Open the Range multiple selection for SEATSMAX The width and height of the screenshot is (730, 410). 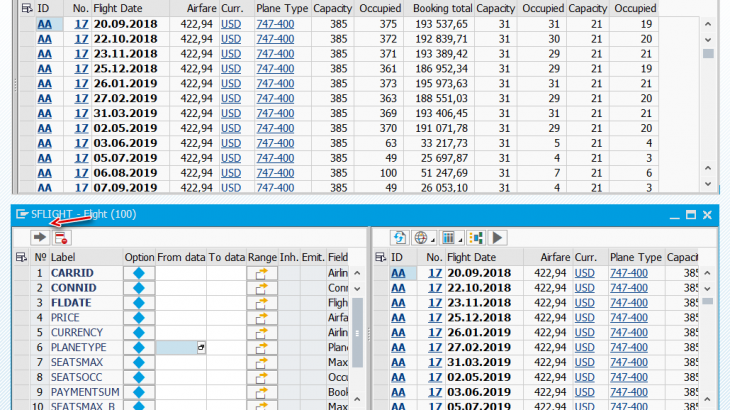coord(262,363)
